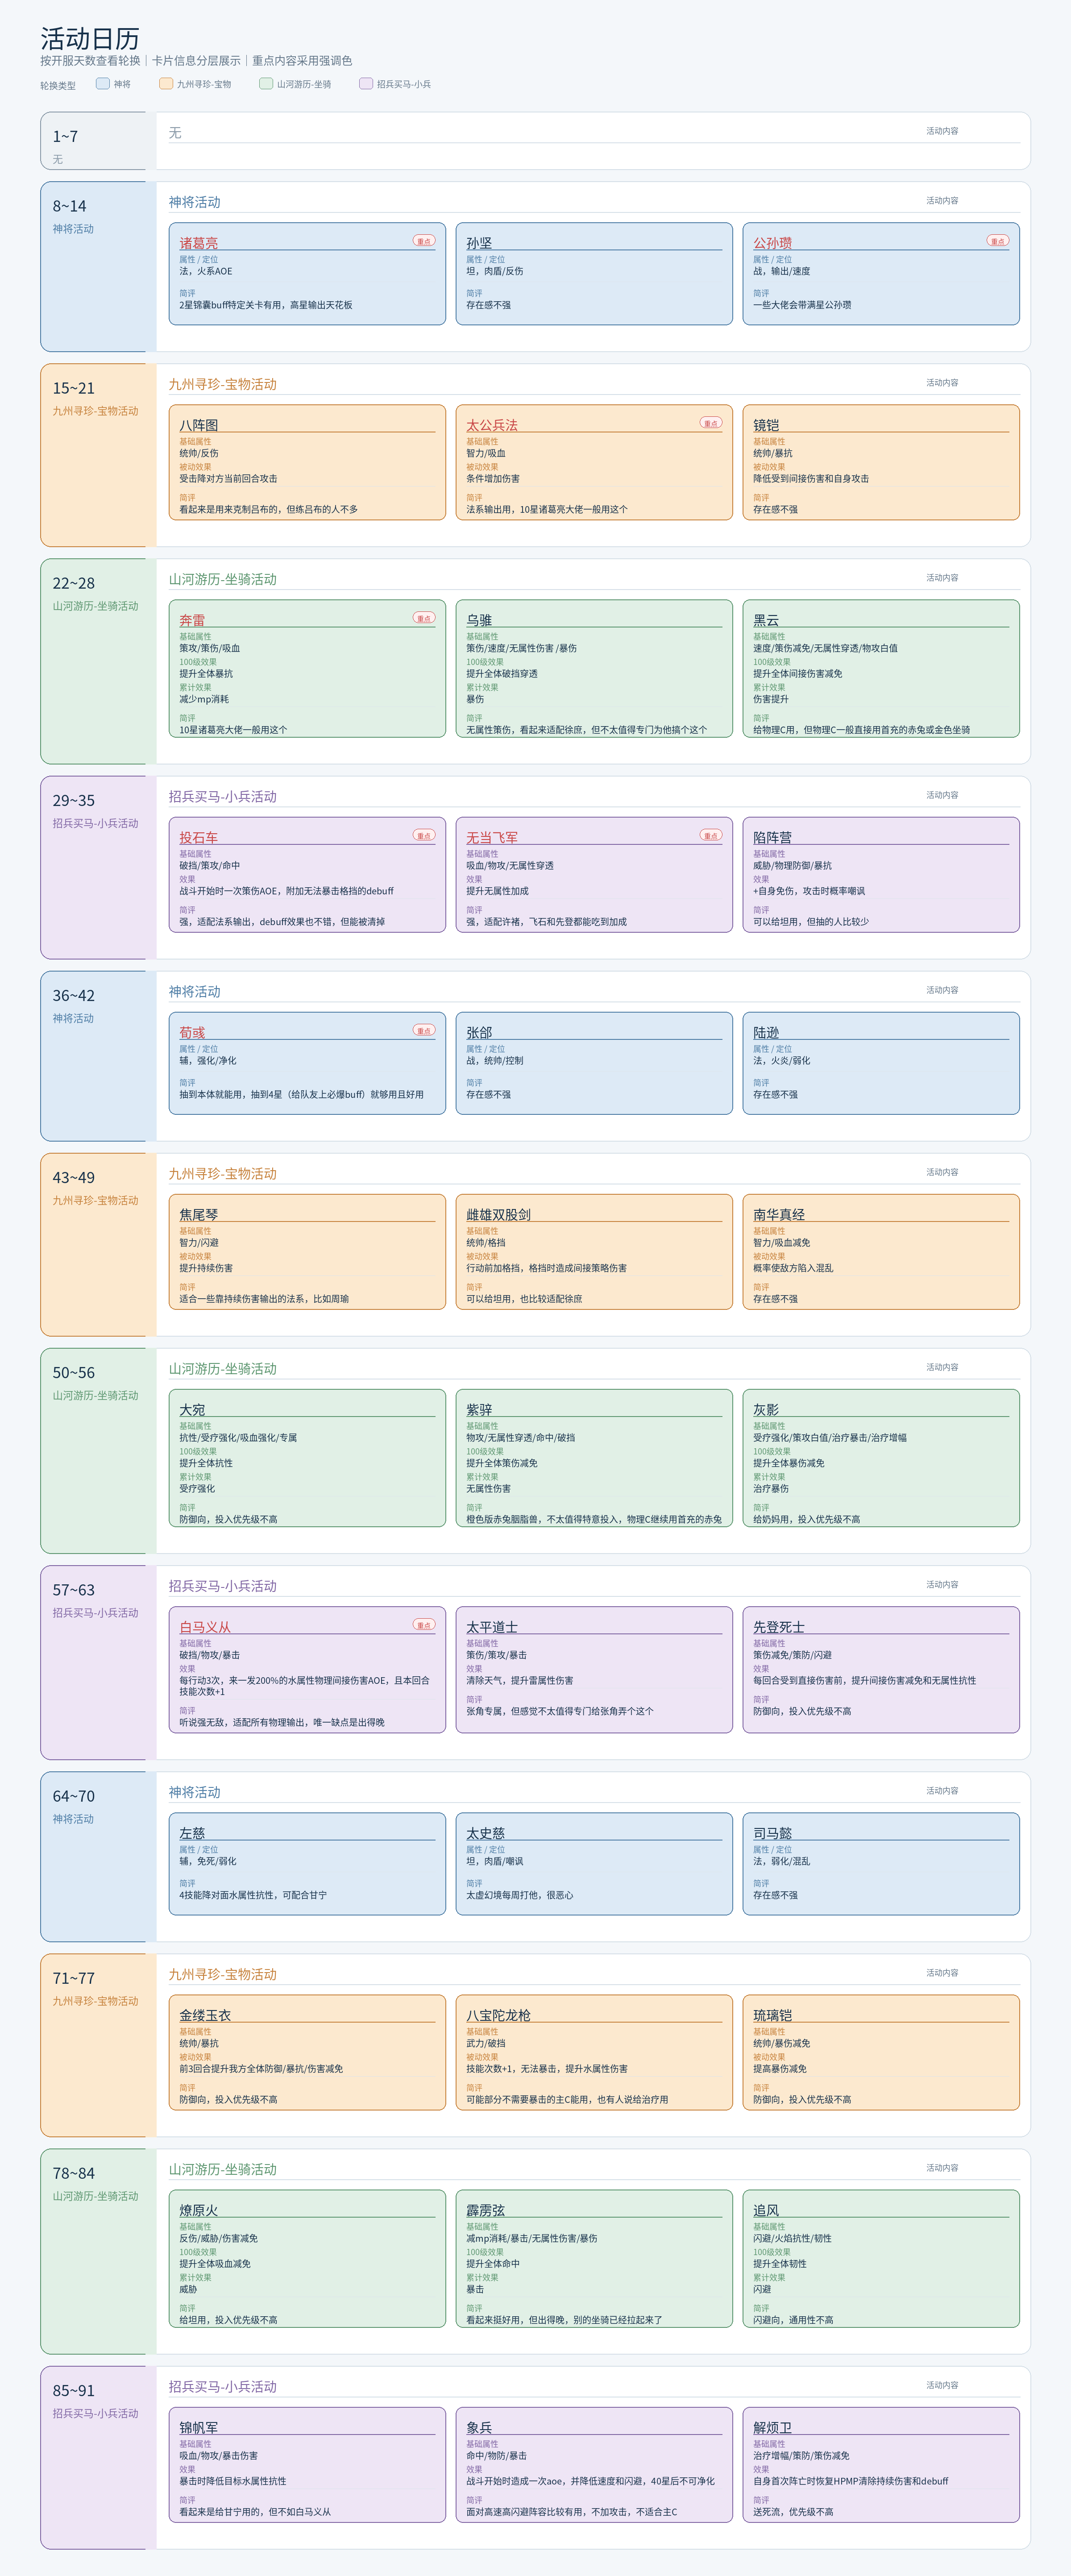
Task: Click the 重点 badge on 无当飞军 card
Action: coord(711,835)
